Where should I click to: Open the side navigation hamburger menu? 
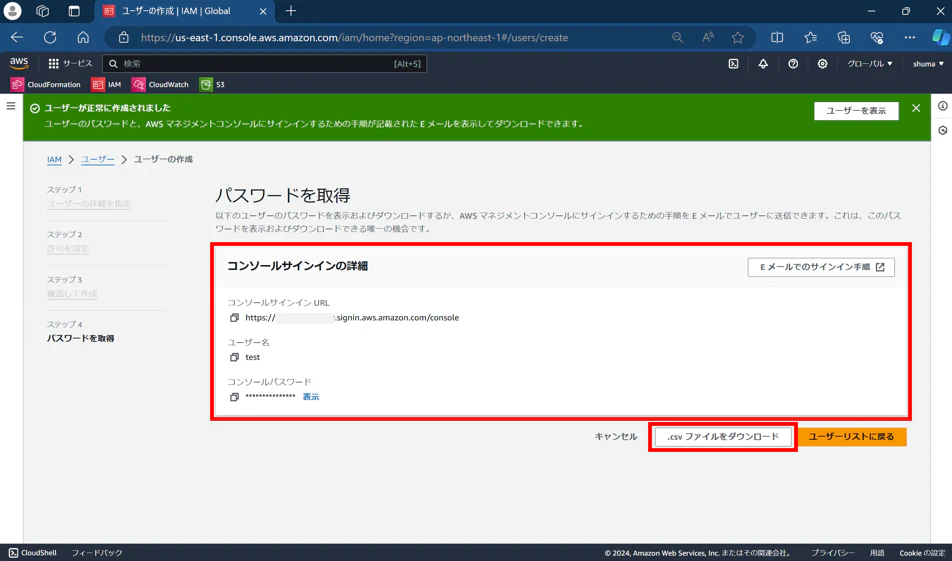(11, 106)
